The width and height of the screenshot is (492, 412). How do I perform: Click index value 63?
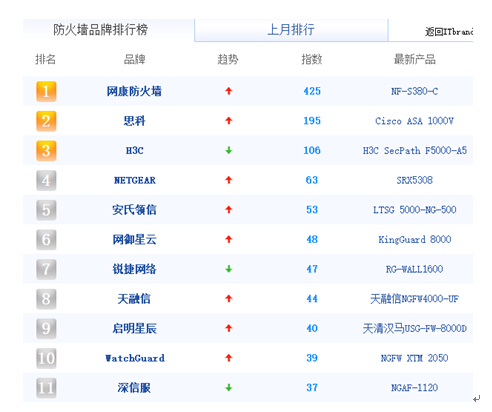pyautogui.click(x=312, y=180)
